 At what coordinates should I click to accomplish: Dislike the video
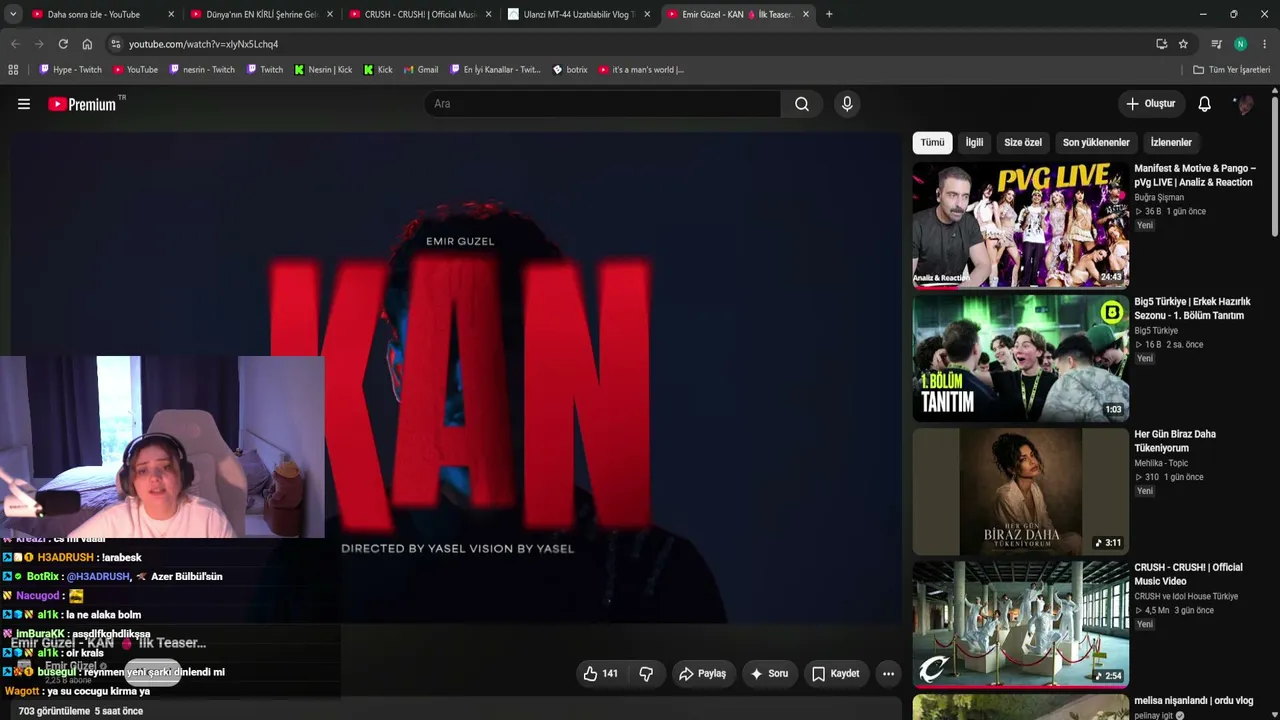tap(646, 674)
